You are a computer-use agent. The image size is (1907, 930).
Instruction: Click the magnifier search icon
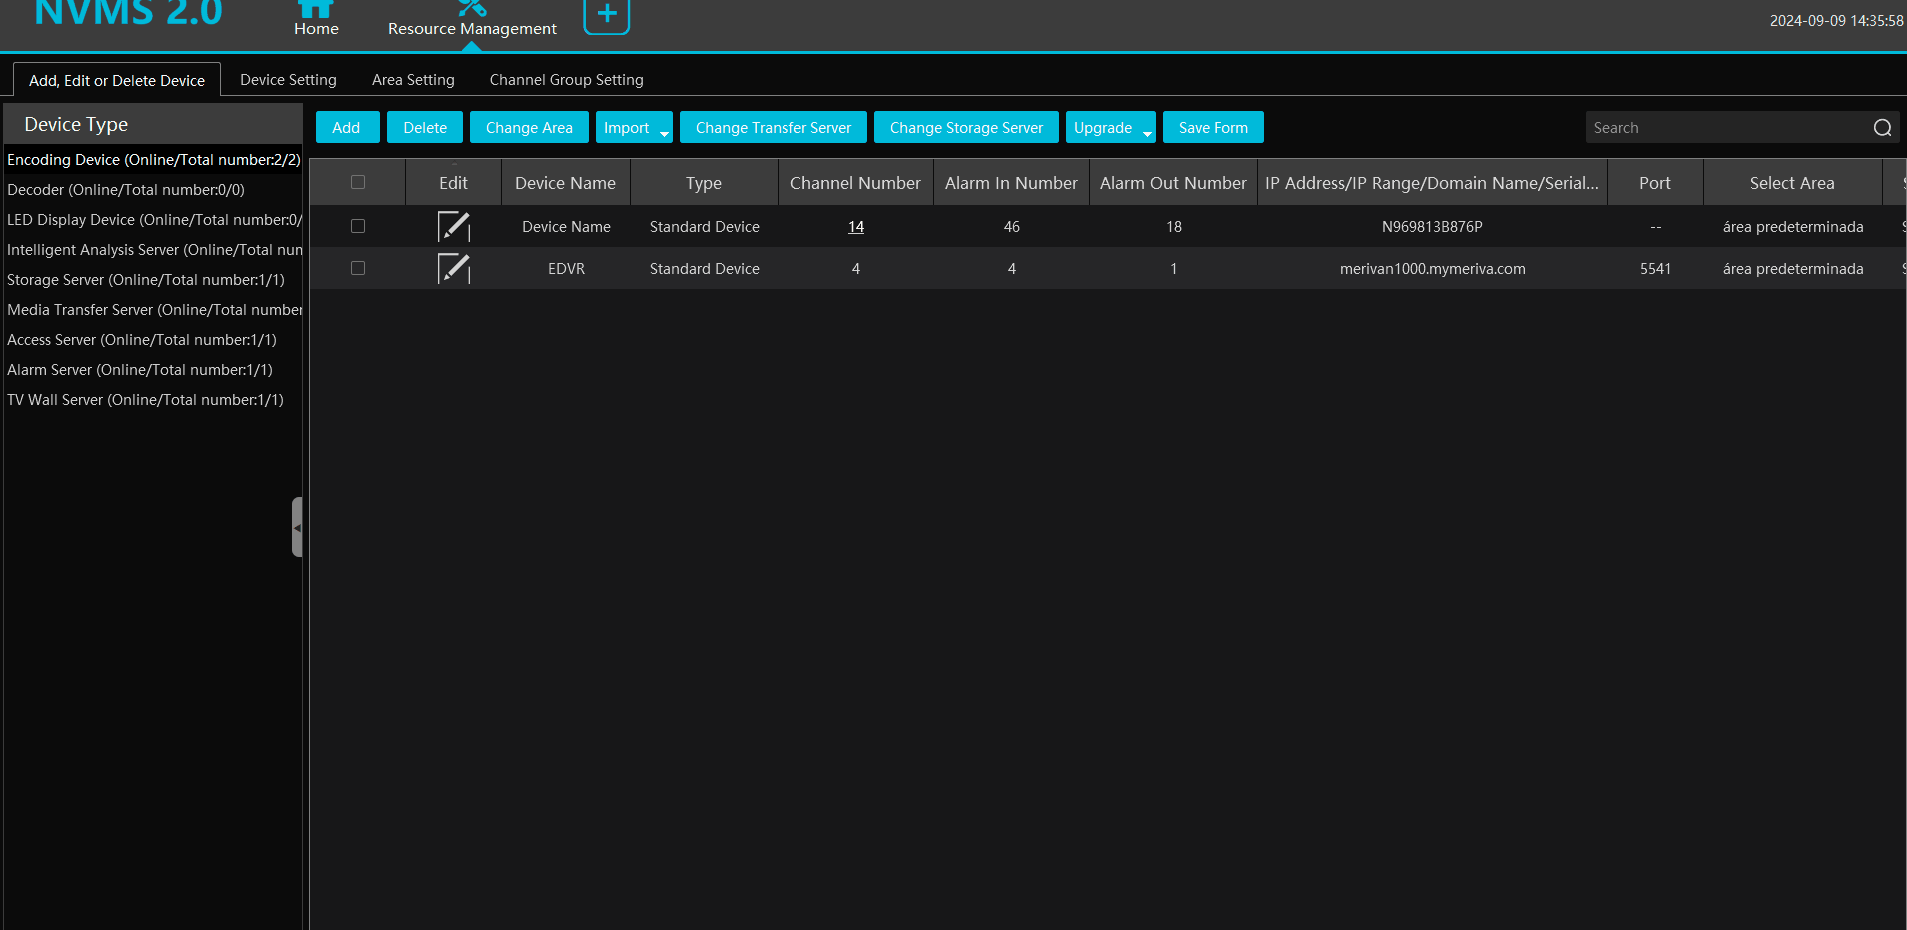click(1881, 128)
